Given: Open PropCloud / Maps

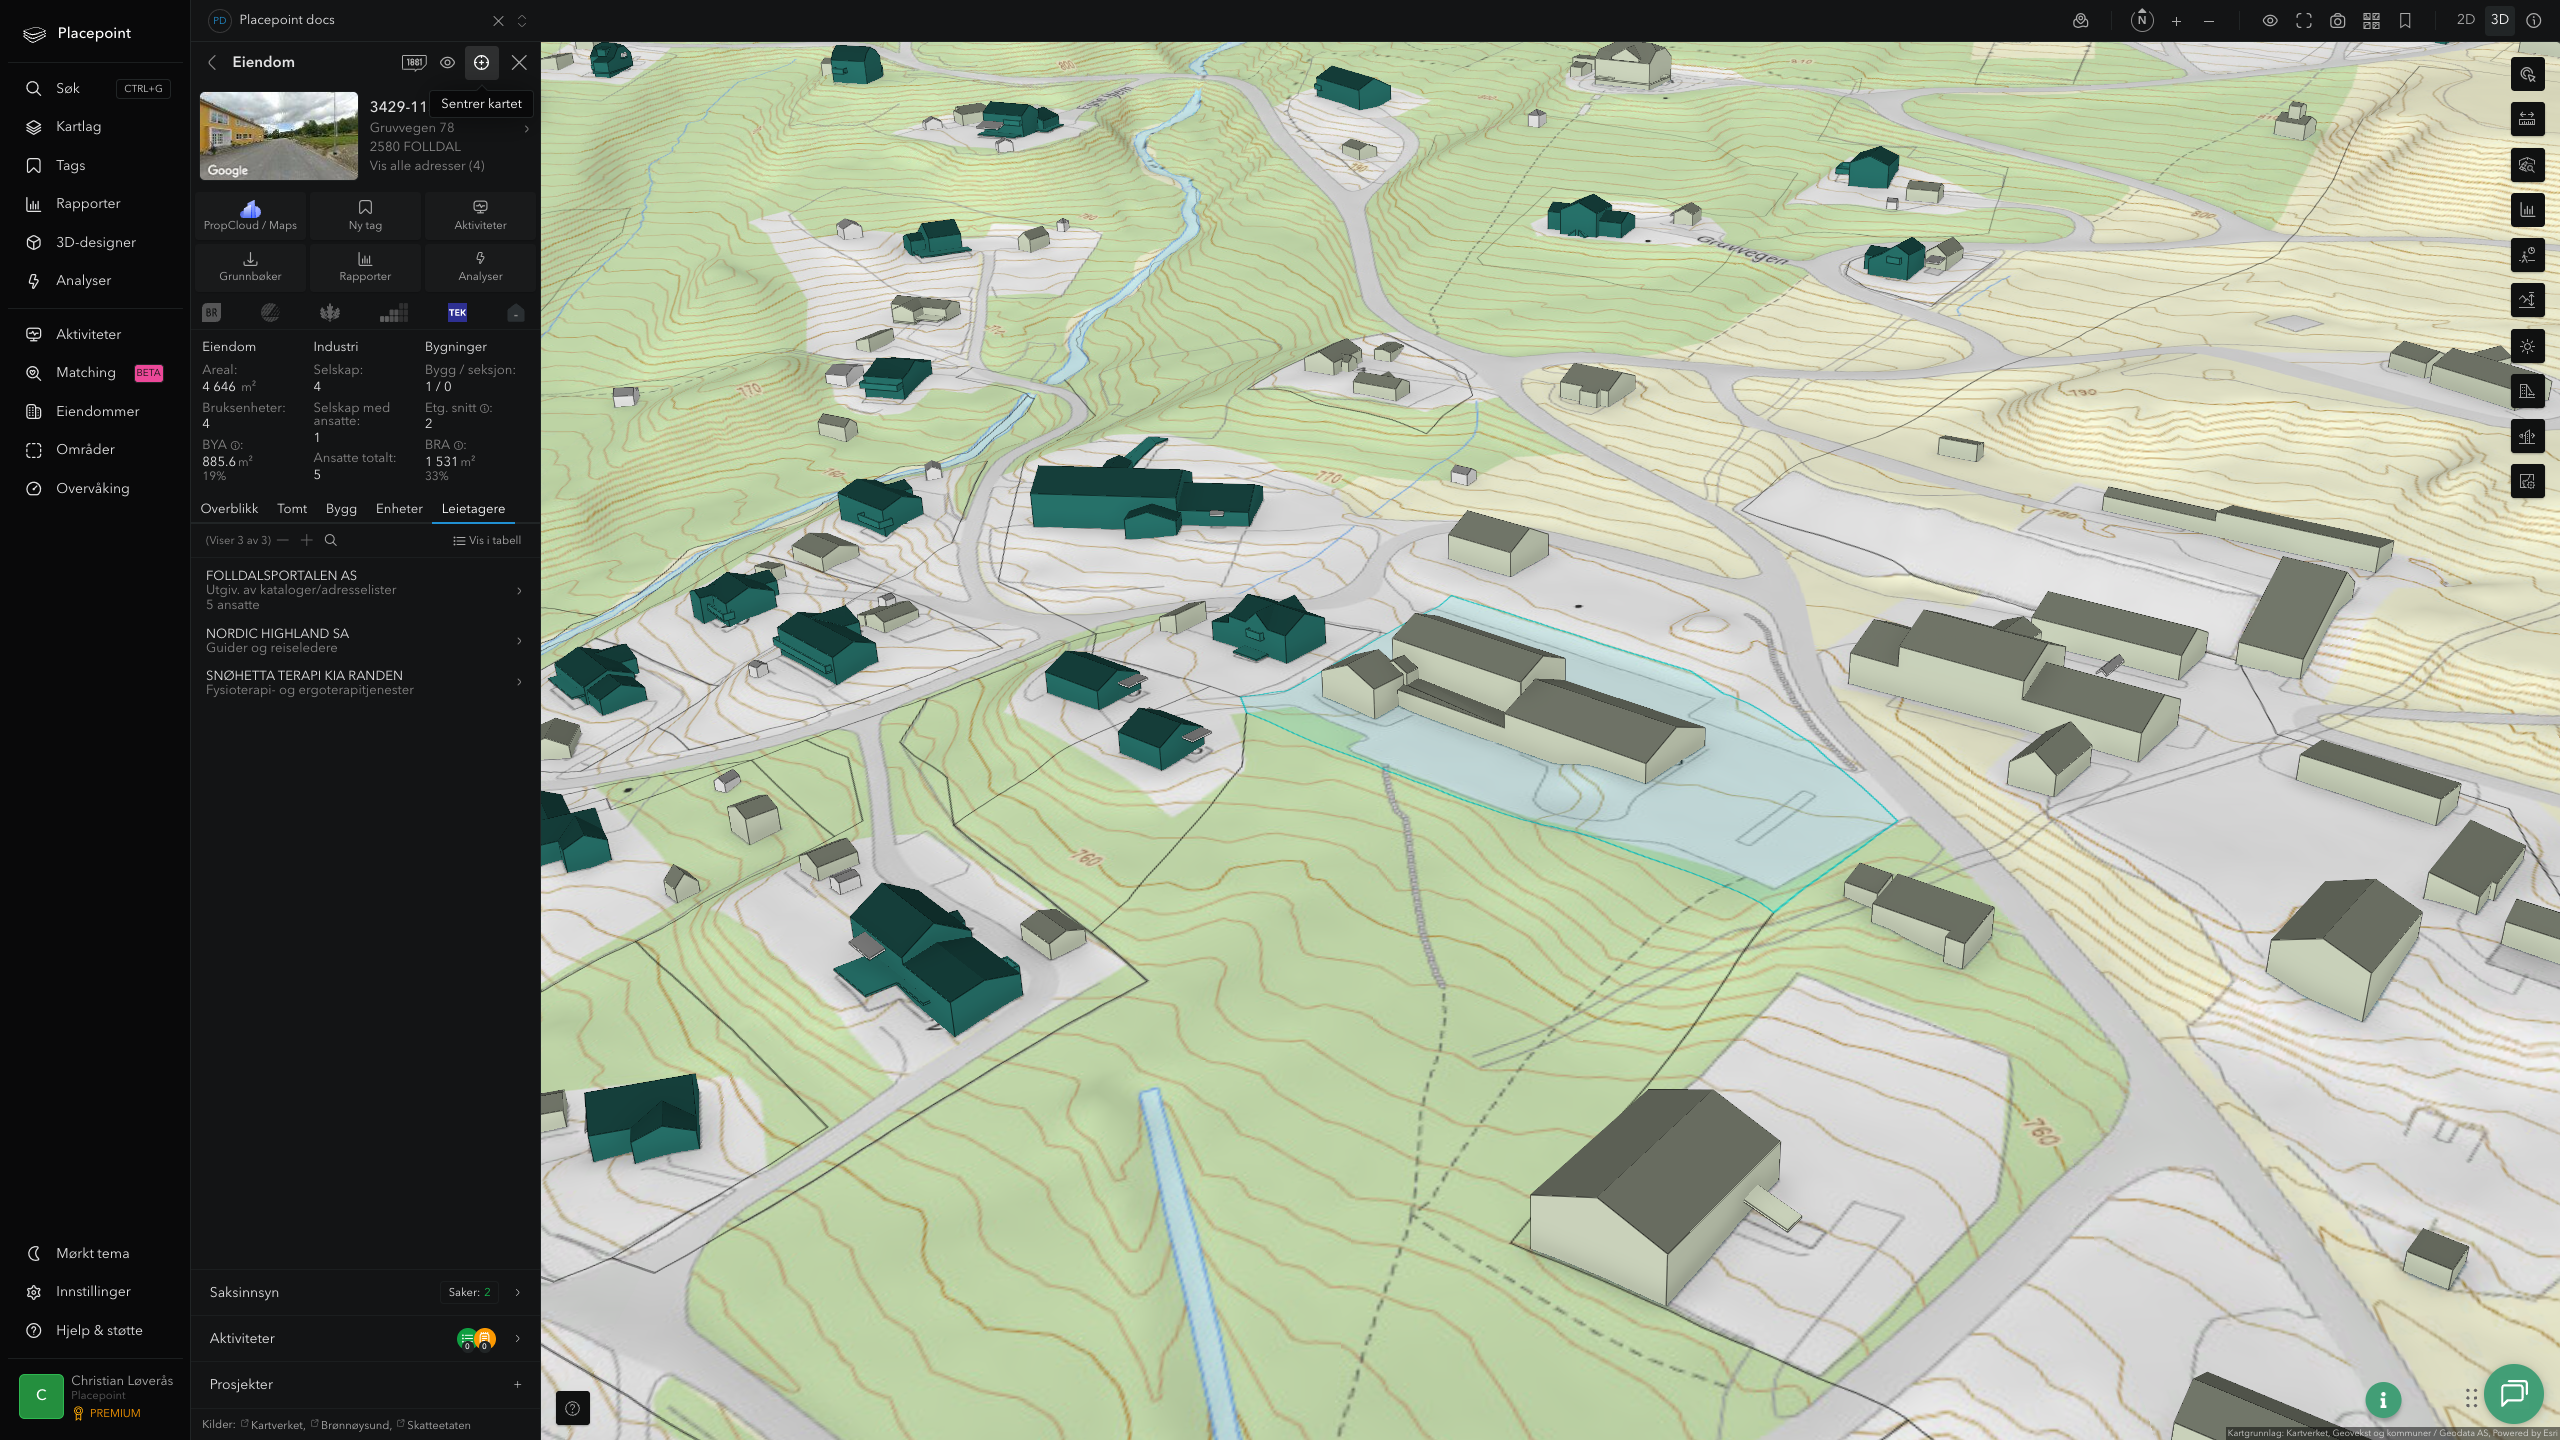Looking at the screenshot, I should [x=251, y=215].
